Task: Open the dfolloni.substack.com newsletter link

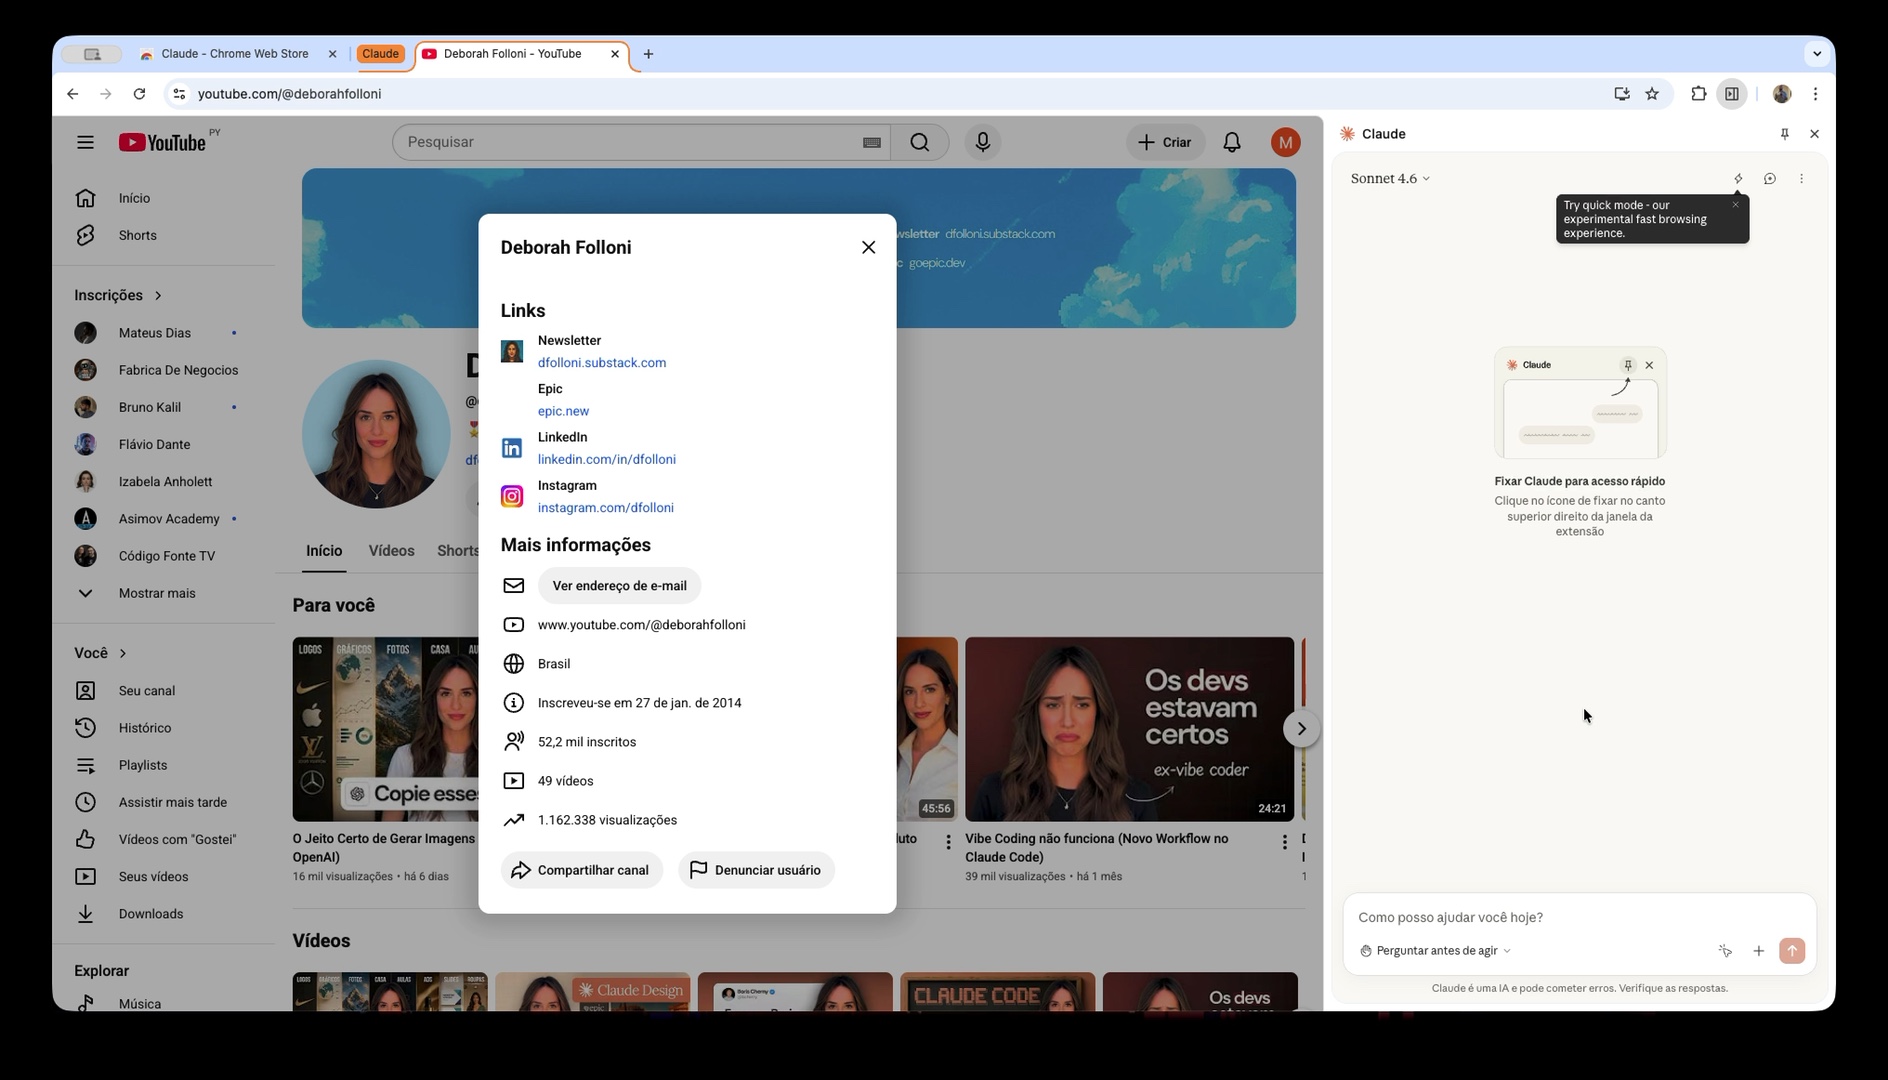Action: [602, 363]
